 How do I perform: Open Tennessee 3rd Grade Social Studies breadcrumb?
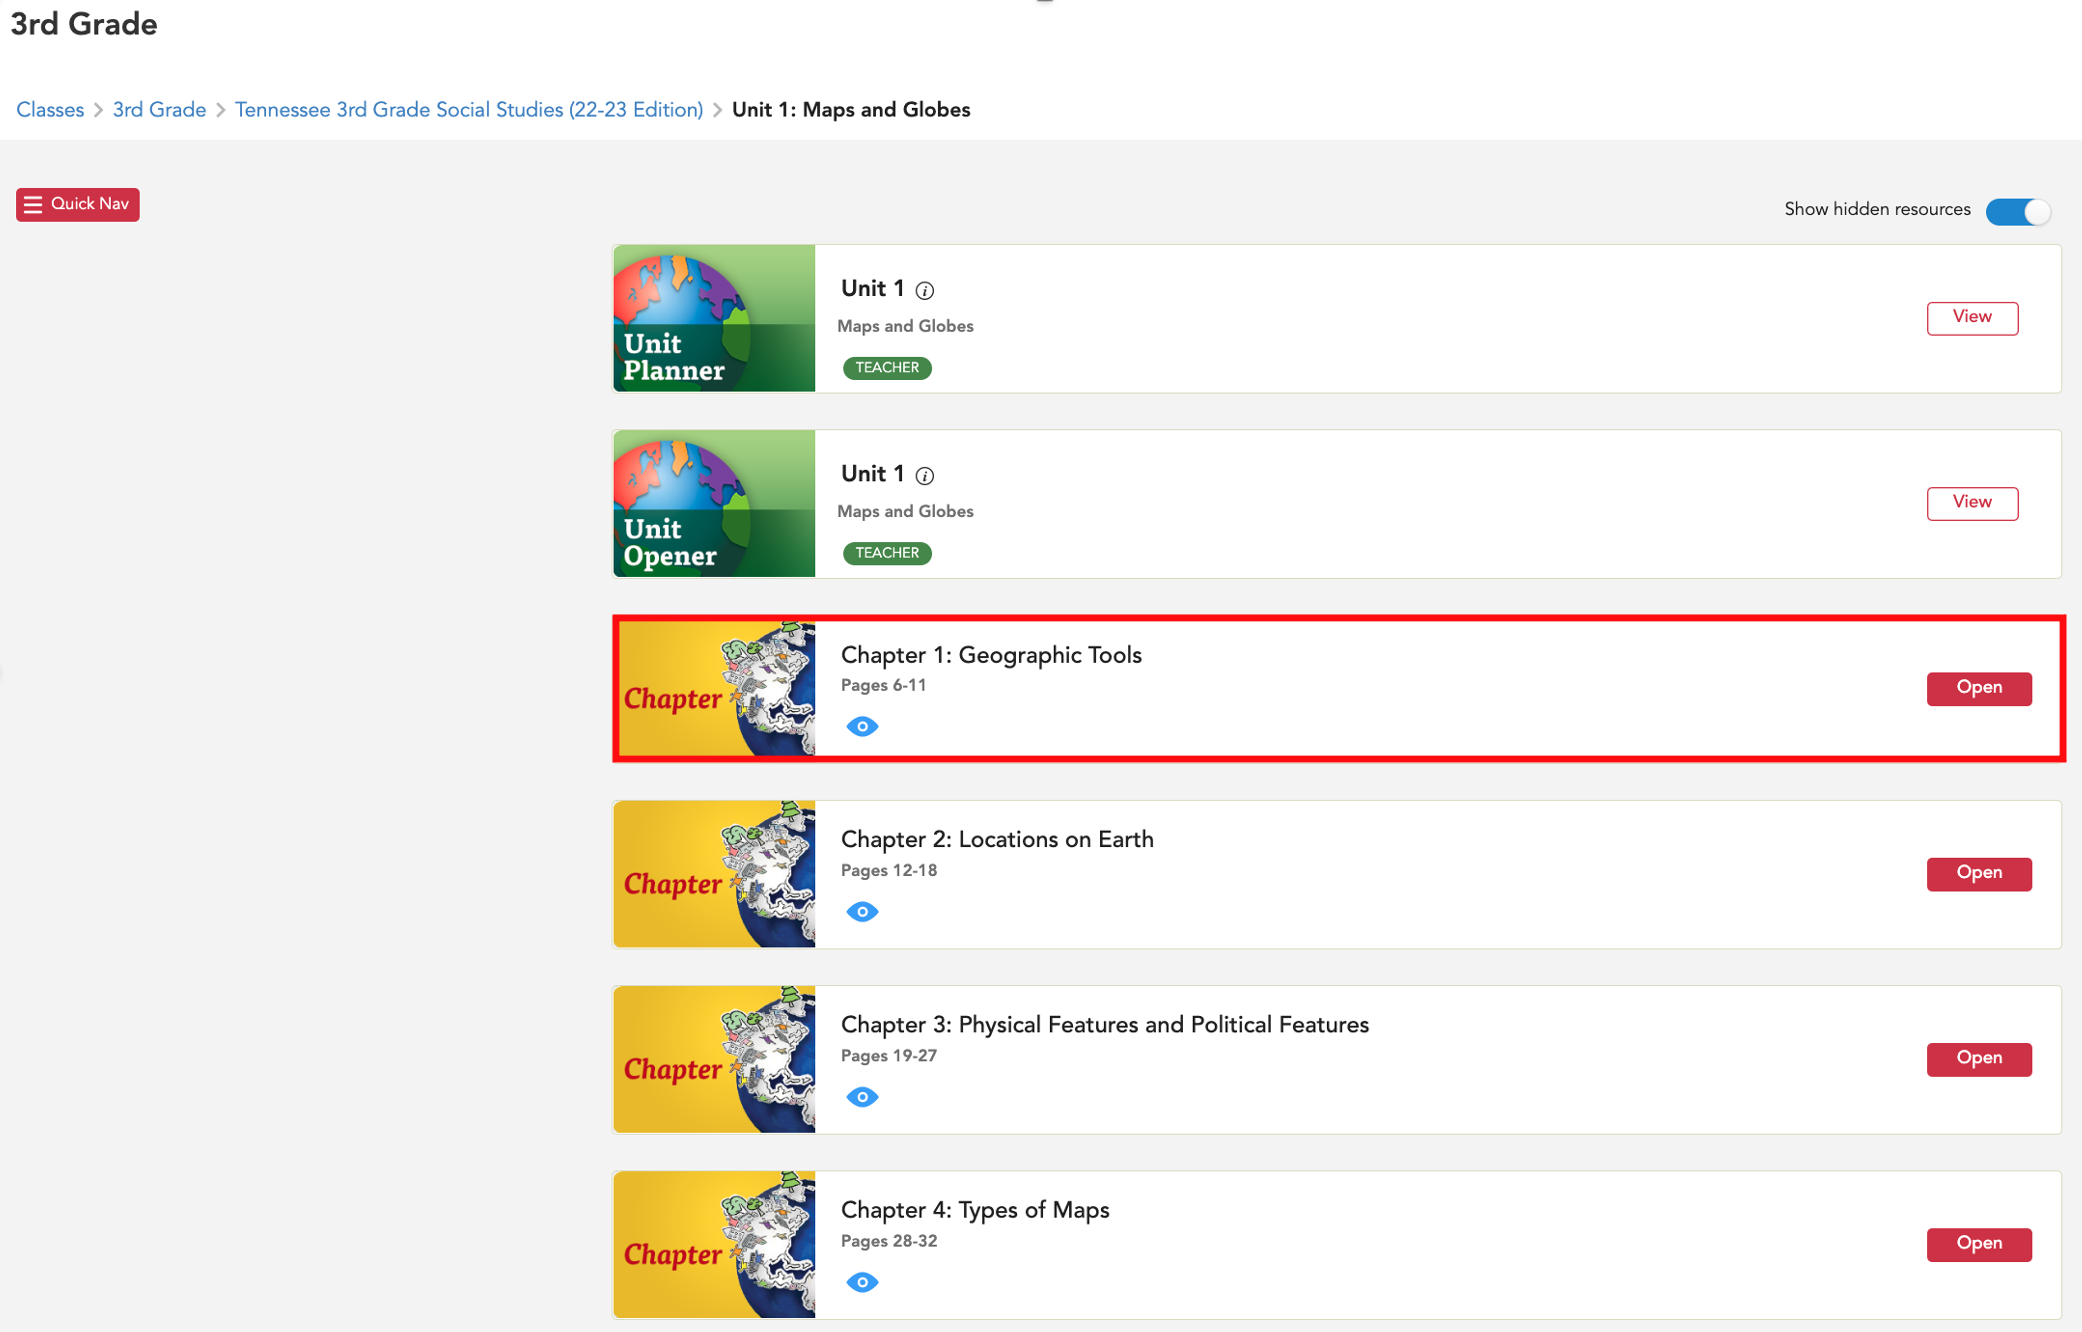point(469,110)
